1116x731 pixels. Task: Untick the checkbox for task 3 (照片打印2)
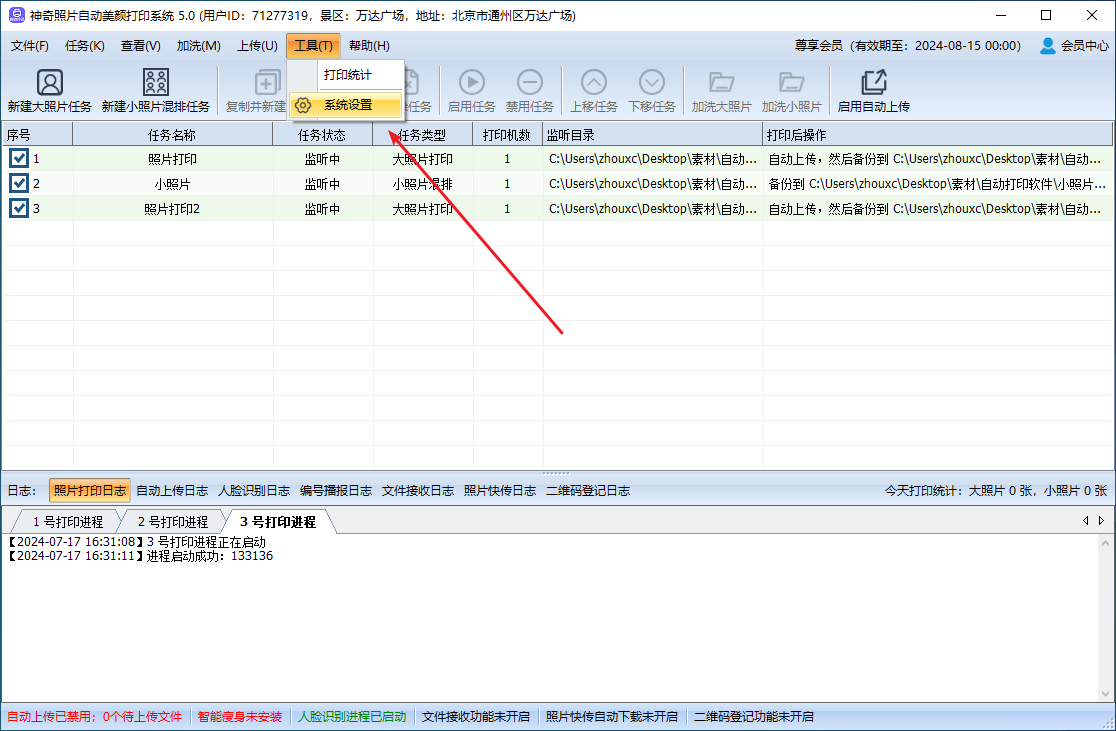tap(19, 208)
